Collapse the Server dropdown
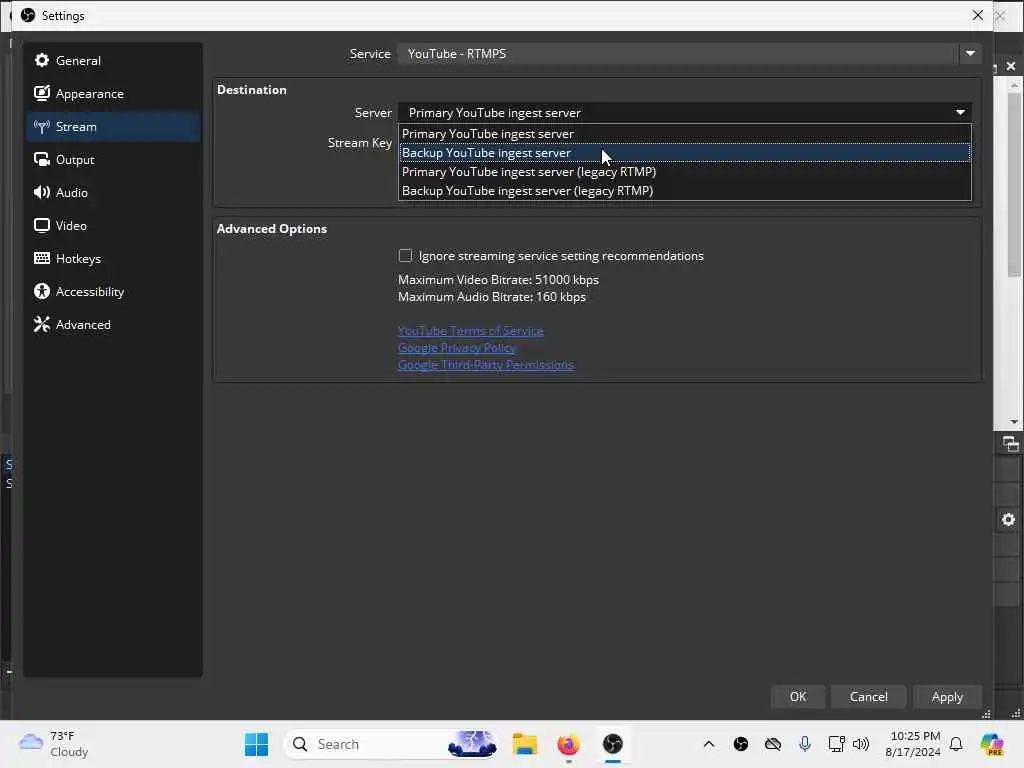The width and height of the screenshot is (1024, 768). pyautogui.click(x=960, y=112)
